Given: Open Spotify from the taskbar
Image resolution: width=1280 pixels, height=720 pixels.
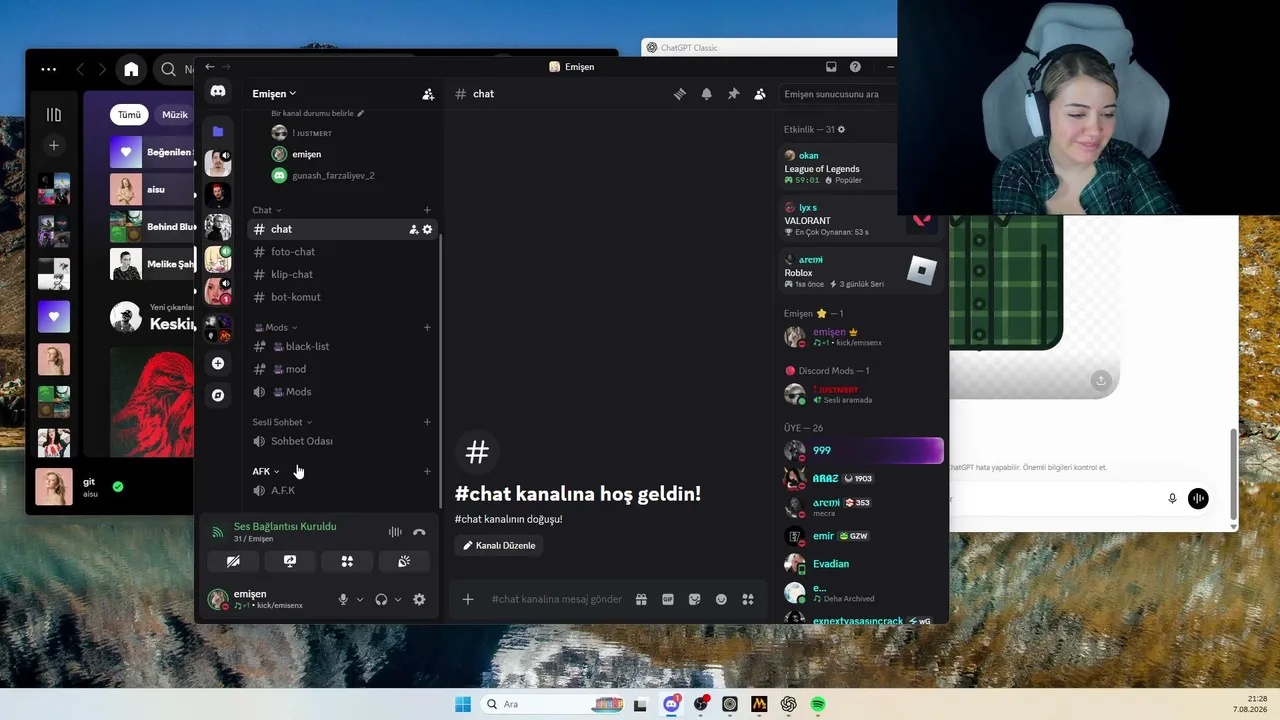Looking at the screenshot, I should [818, 704].
